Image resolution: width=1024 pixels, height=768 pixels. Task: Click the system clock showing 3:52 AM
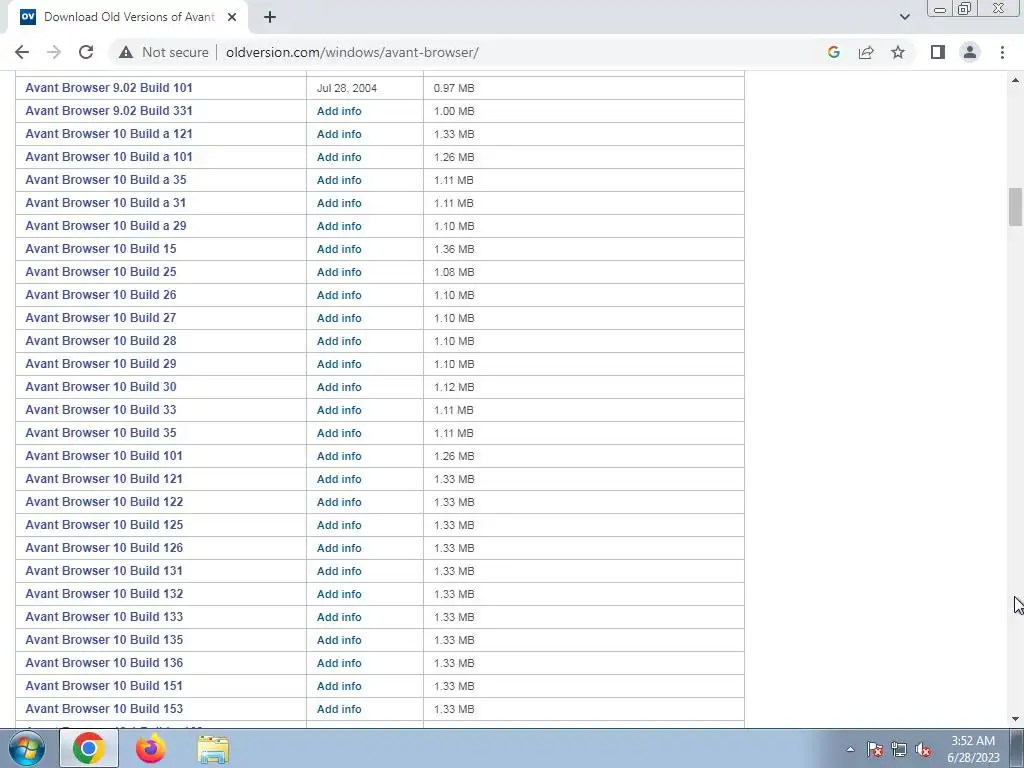click(x=973, y=749)
